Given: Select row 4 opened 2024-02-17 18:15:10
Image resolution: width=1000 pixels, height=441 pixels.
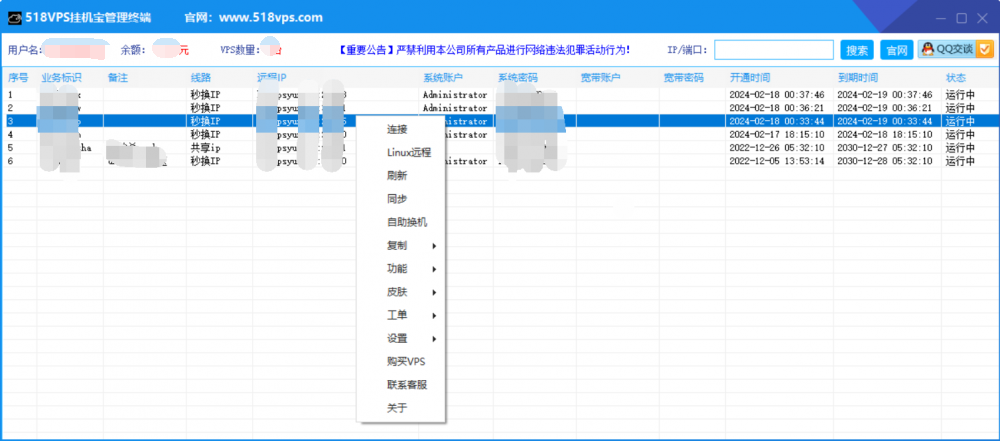Looking at the screenshot, I should 500,135.
